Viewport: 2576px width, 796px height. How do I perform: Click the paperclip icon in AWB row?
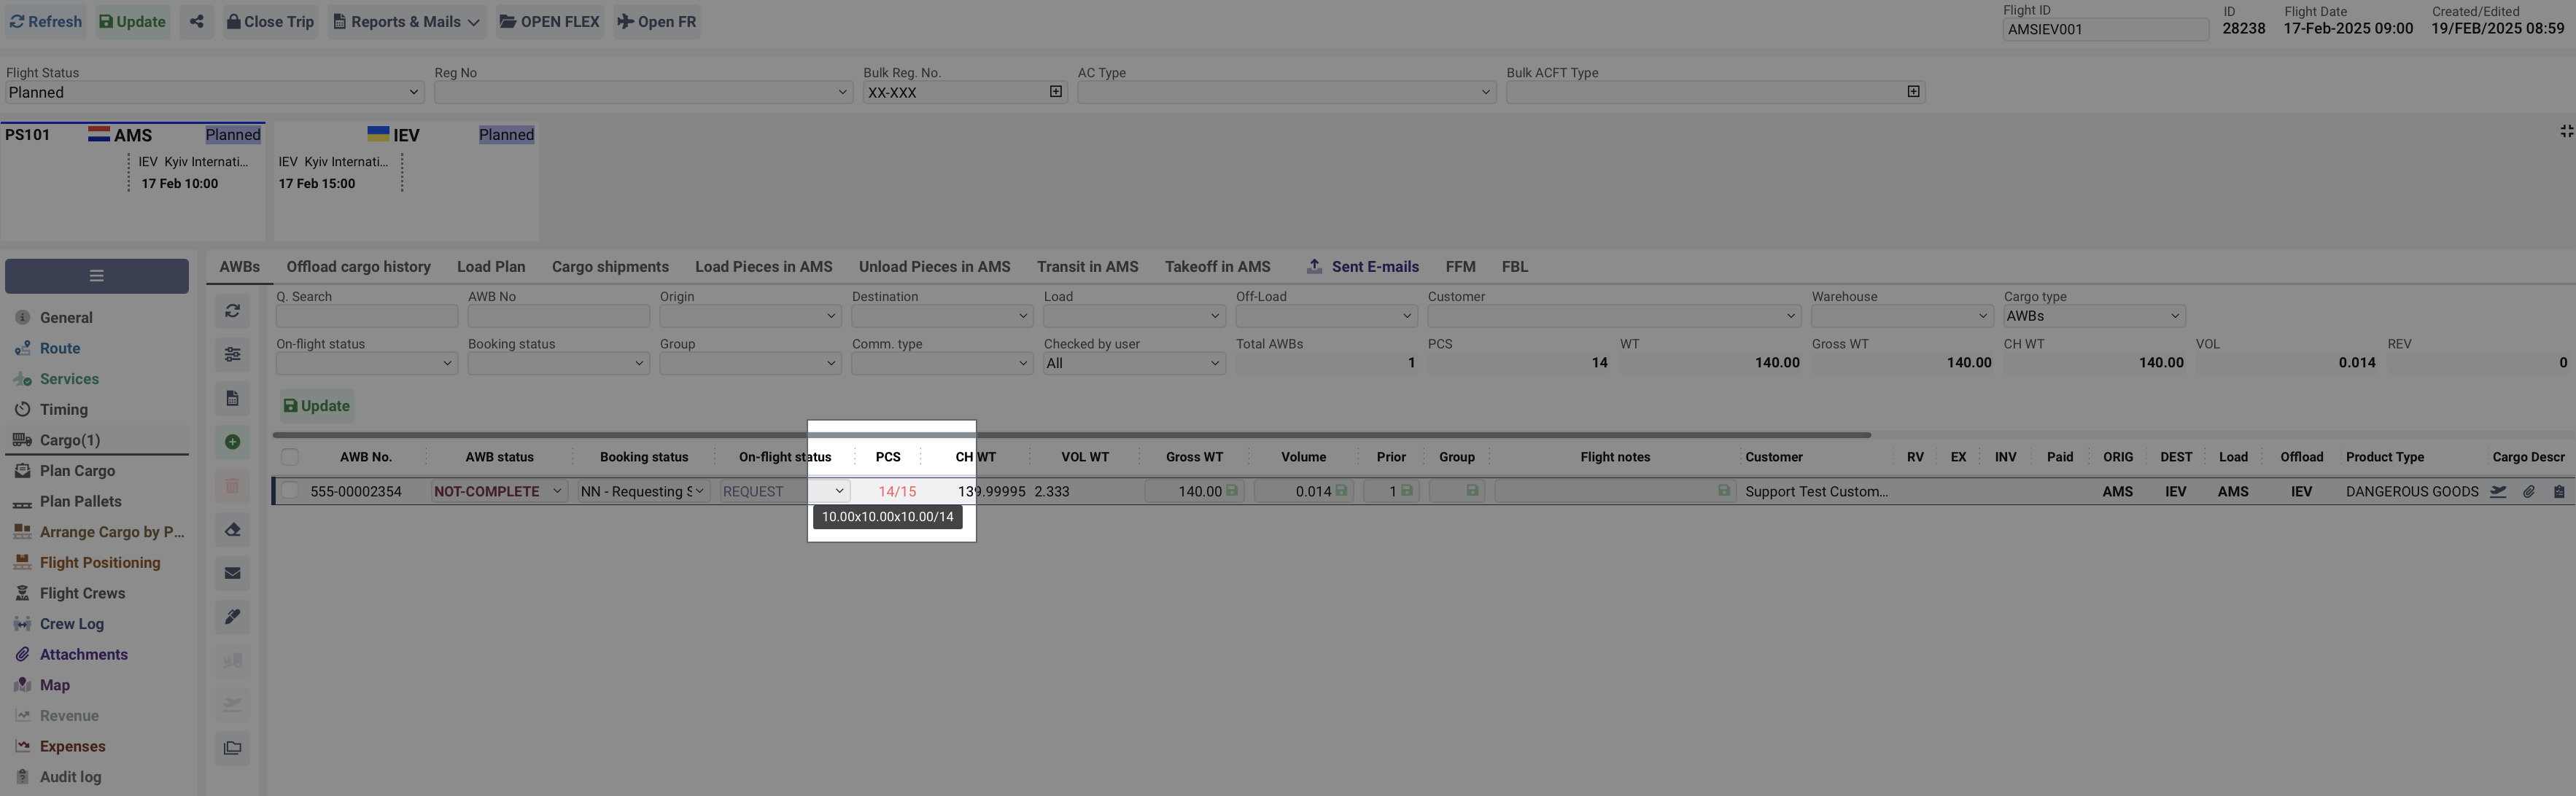2528,492
